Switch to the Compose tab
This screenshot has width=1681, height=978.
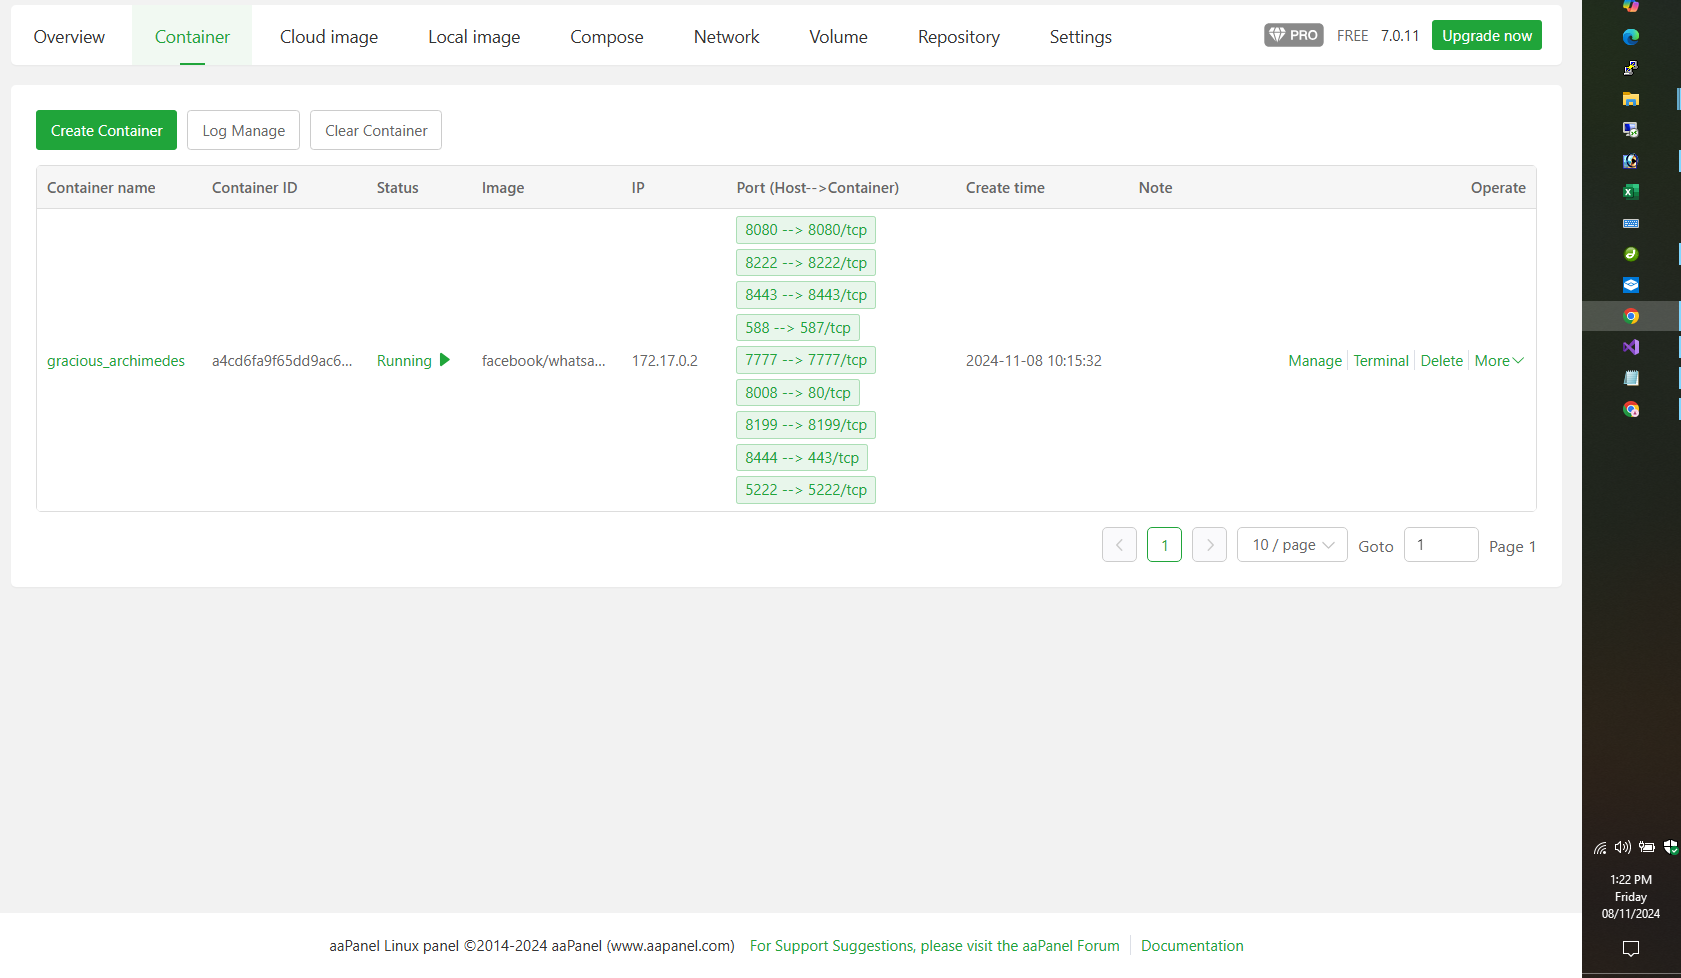pyautogui.click(x=606, y=37)
